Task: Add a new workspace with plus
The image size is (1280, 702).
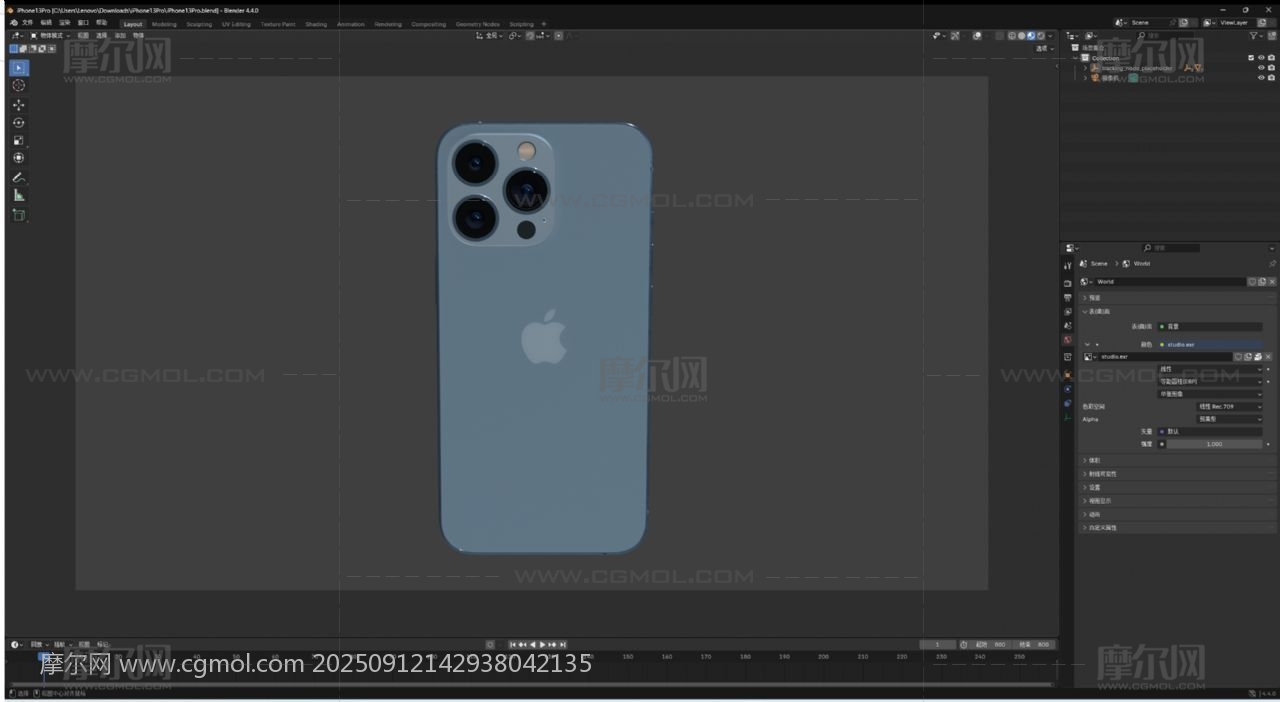Action: 544,24
